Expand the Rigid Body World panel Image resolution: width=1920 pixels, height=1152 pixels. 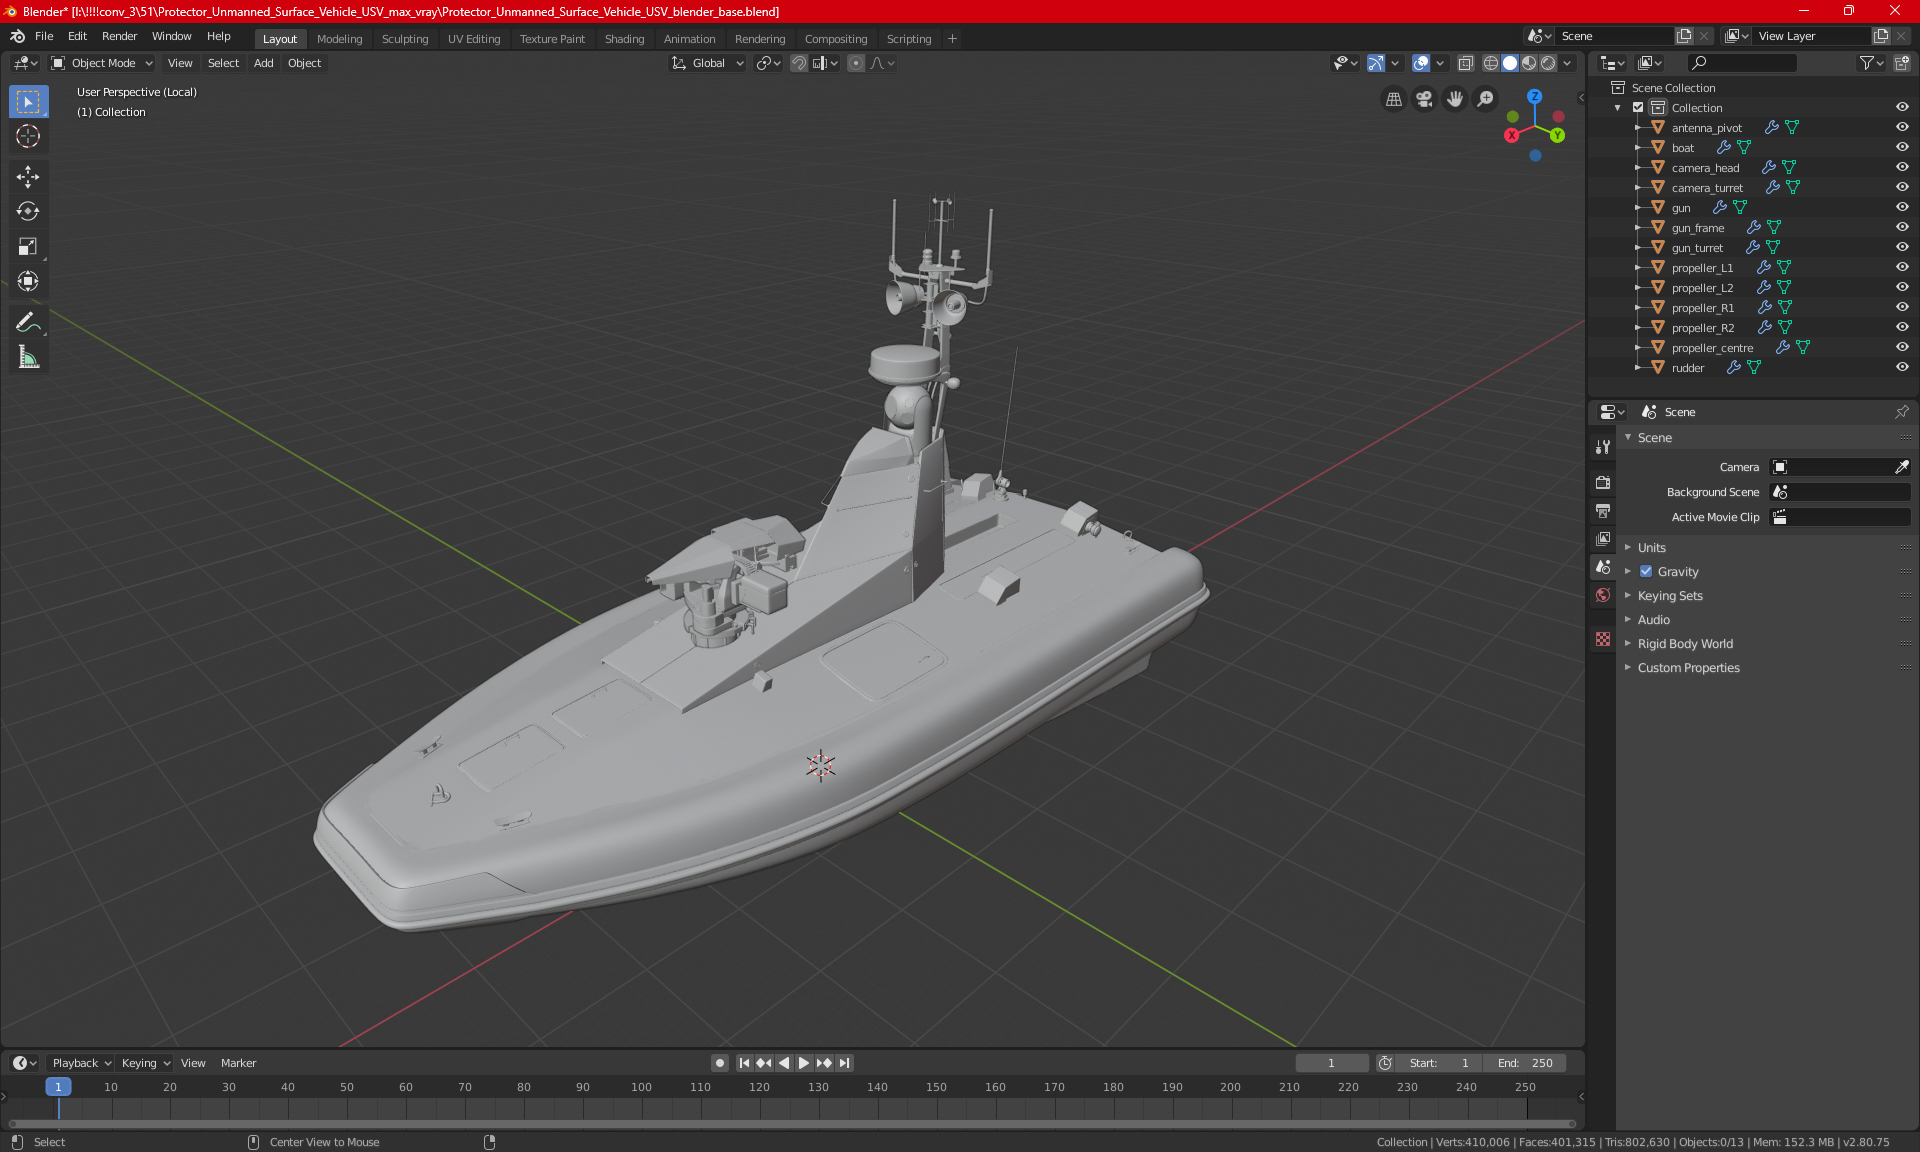[1685, 643]
